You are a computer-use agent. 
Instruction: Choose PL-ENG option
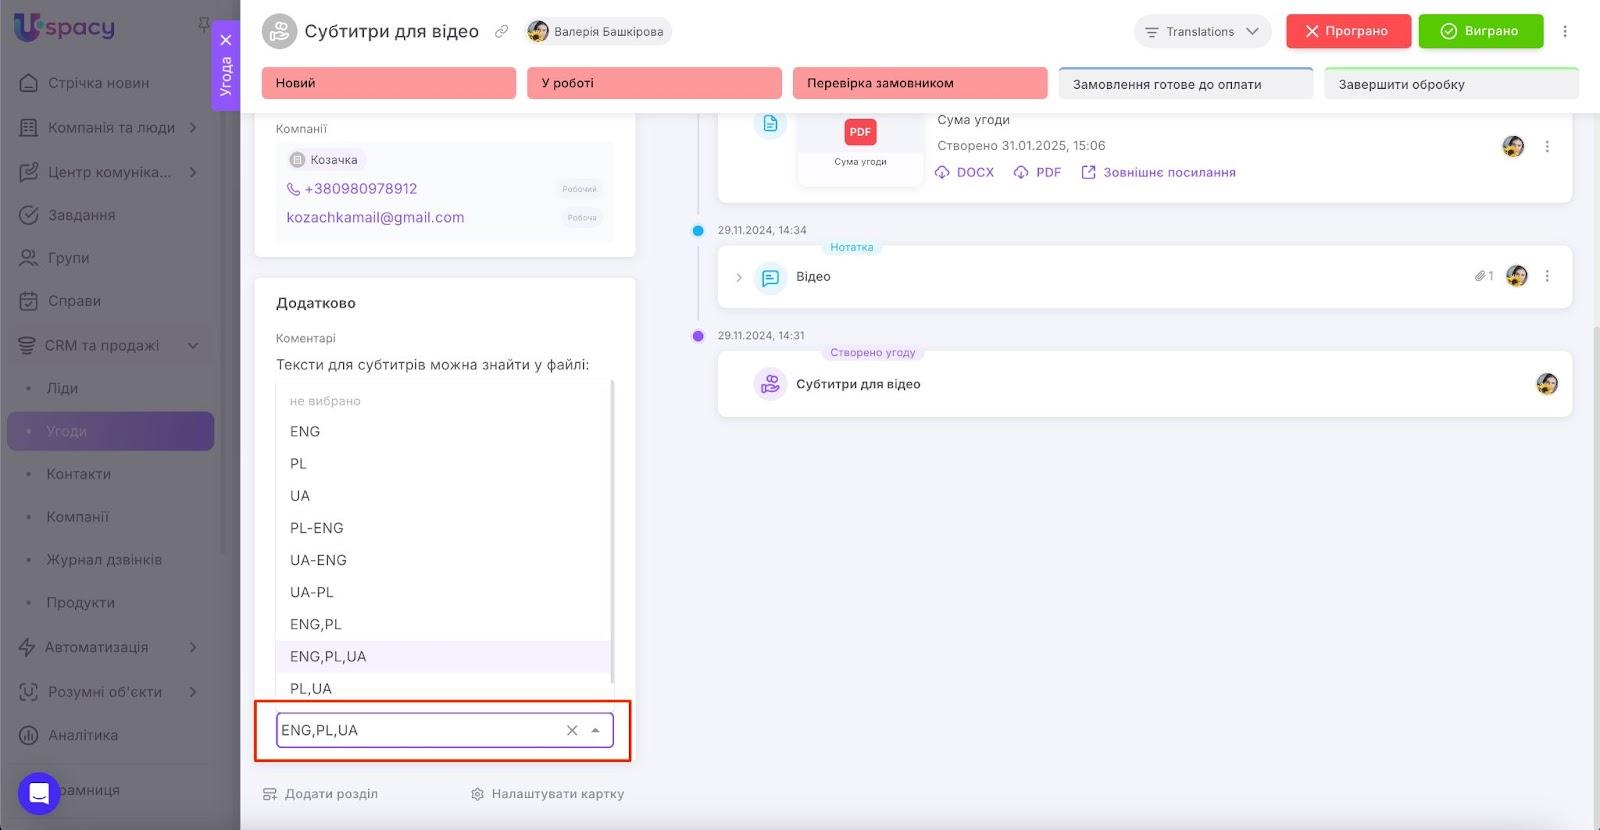coord(443,528)
